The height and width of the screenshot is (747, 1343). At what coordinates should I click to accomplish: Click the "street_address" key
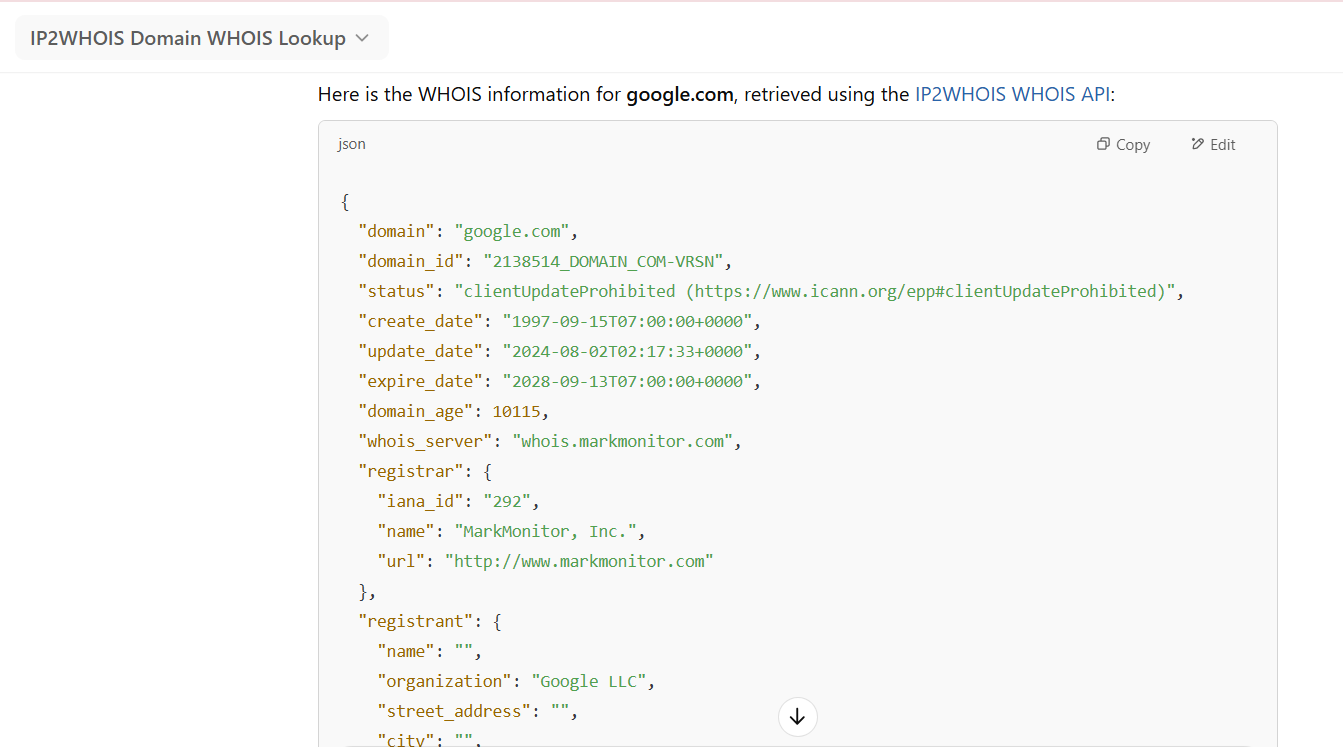[x=454, y=711]
